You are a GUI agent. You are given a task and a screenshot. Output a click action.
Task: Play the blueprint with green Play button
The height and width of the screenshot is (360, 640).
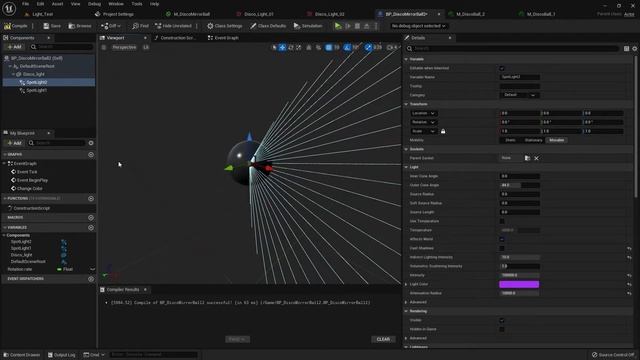pyautogui.click(x=338, y=26)
